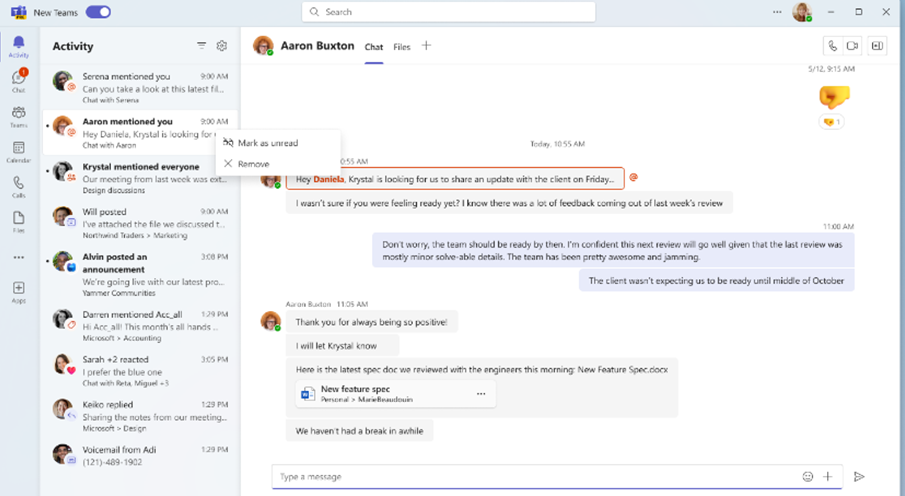Click the fist bump emoji message
Image resolution: width=905 pixels, height=496 pixels.
click(834, 96)
